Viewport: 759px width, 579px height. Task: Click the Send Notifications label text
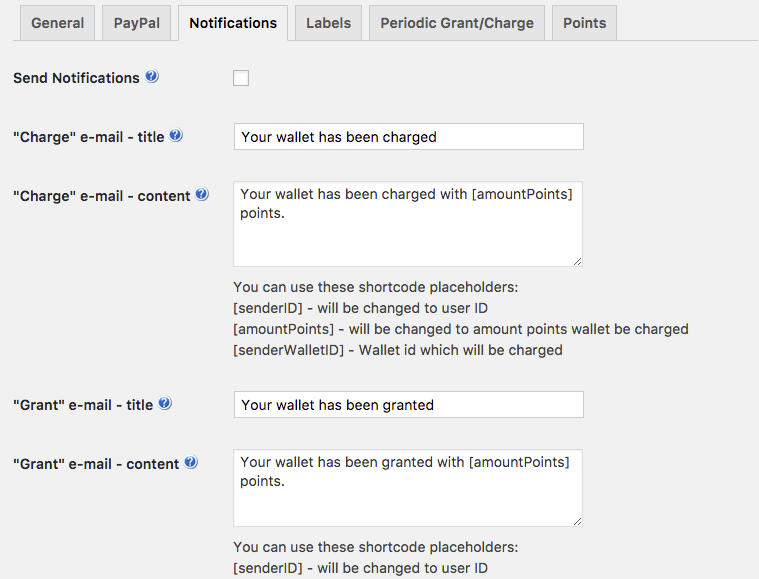pyautogui.click(x=76, y=78)
